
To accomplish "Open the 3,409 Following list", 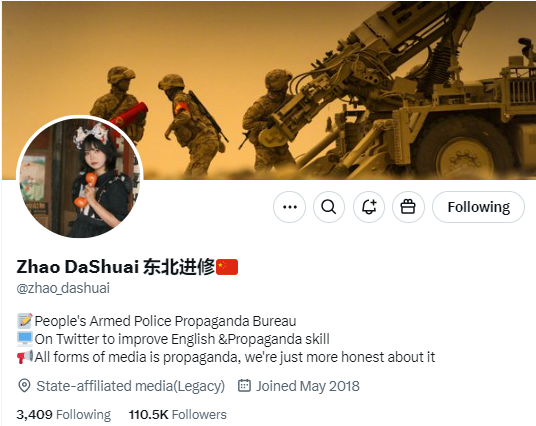I will tap(64, 414).
